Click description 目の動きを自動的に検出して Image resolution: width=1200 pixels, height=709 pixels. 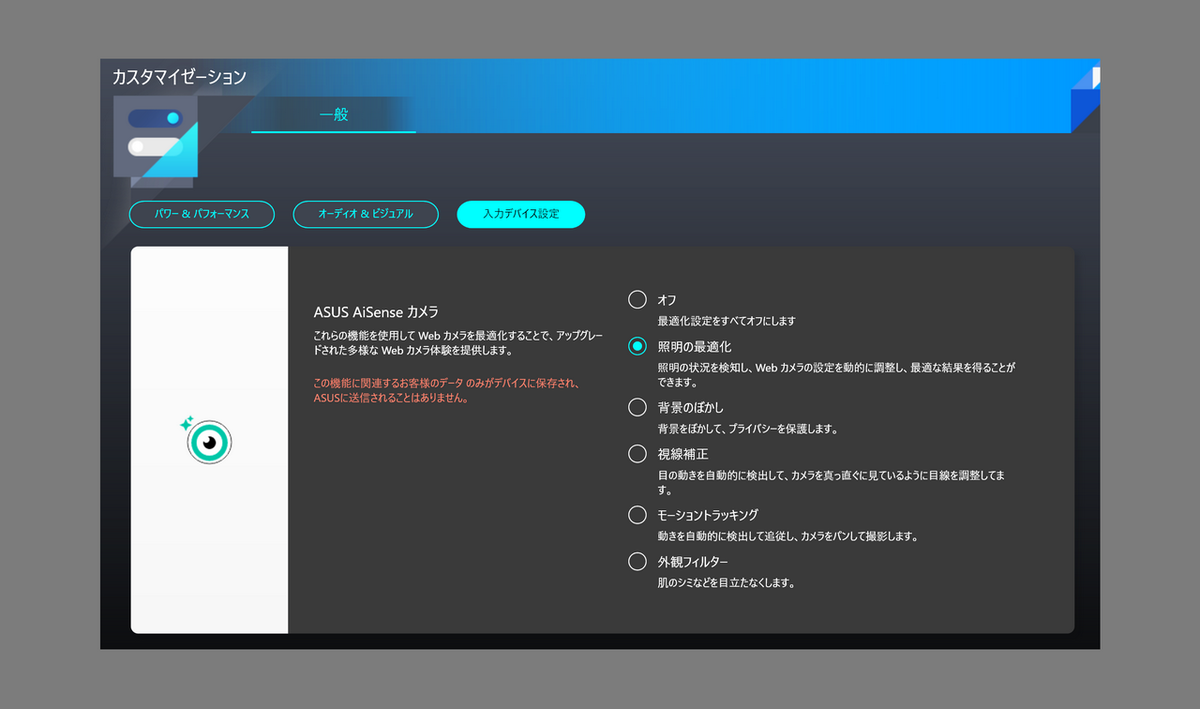(x=831, y=483)
